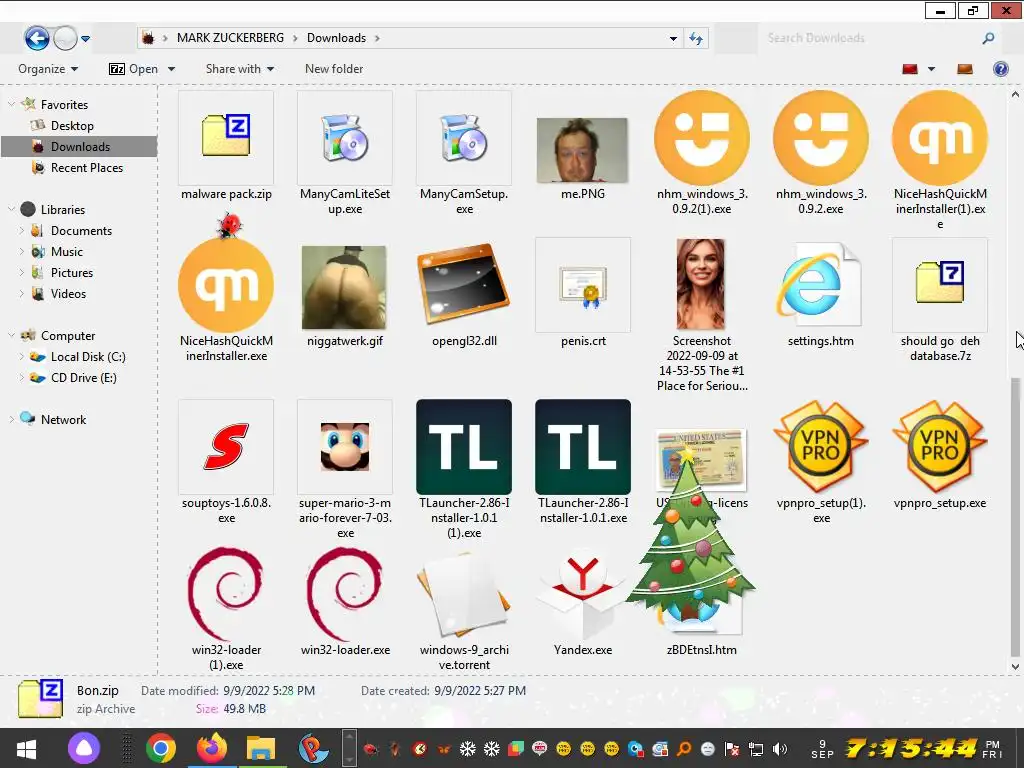Image resolution: width=1024 pixels, height=768 pixels.
Task: Select NiceHashQuickMinerInstaller(1).exe icon
Action: coord(940,138)
